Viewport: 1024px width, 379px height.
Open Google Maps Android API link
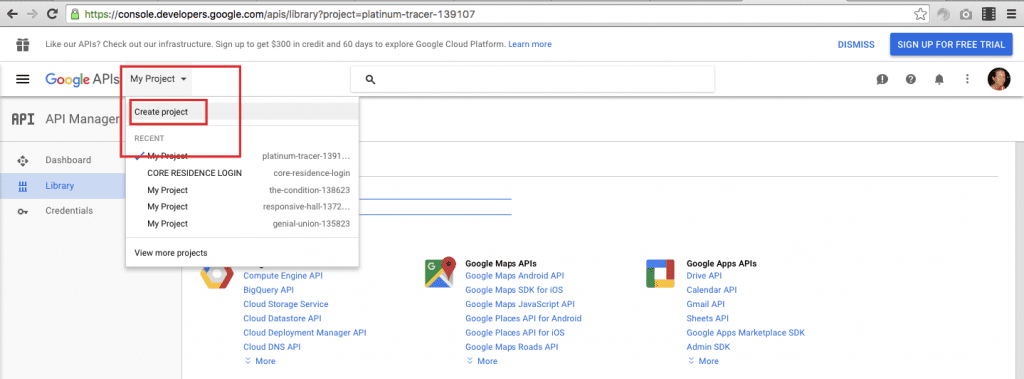tap(515, 276)
